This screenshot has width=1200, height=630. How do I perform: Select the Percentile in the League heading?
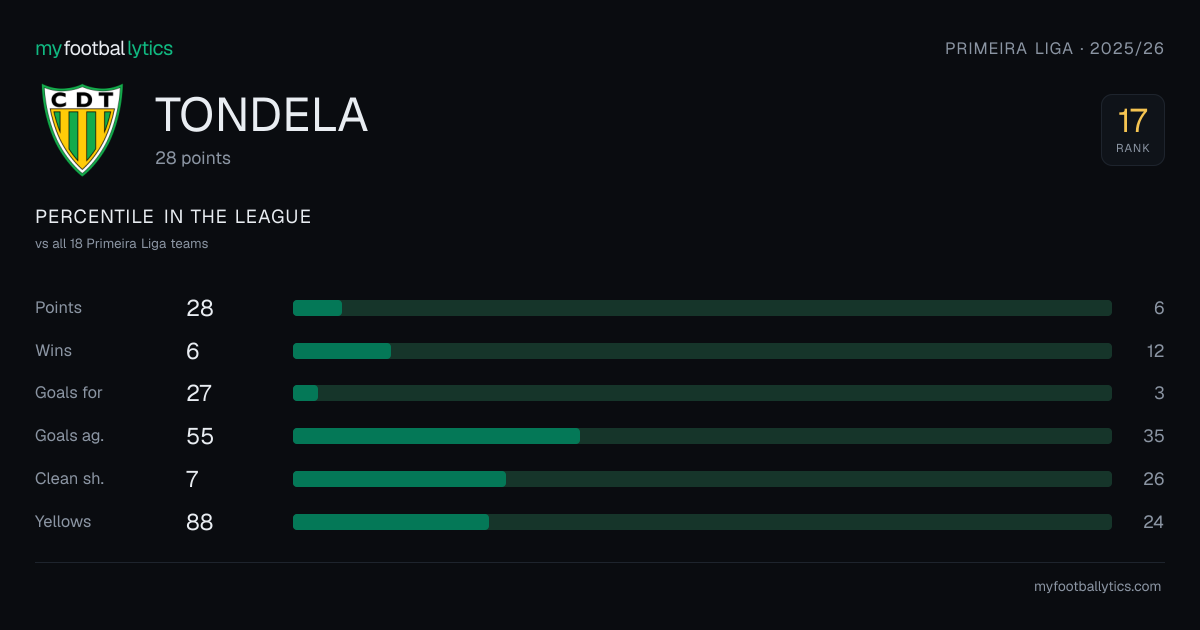coord(173,217)
